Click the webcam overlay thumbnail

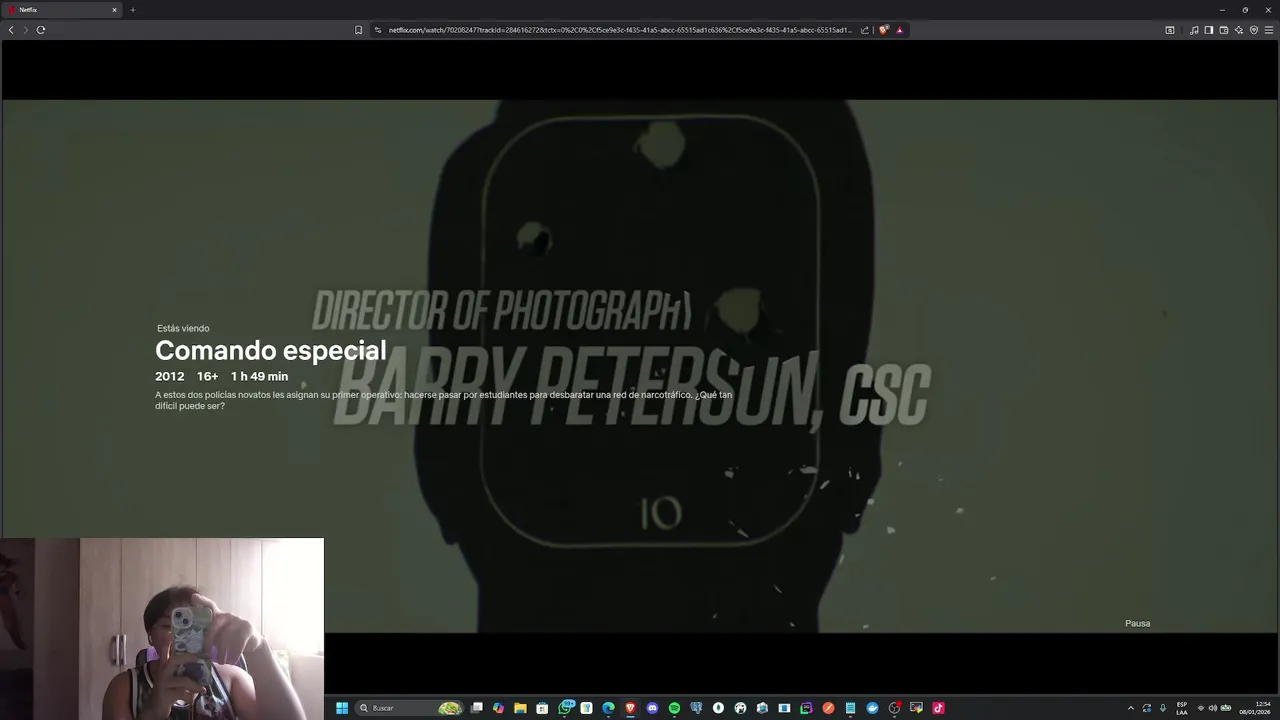point(162,628)
